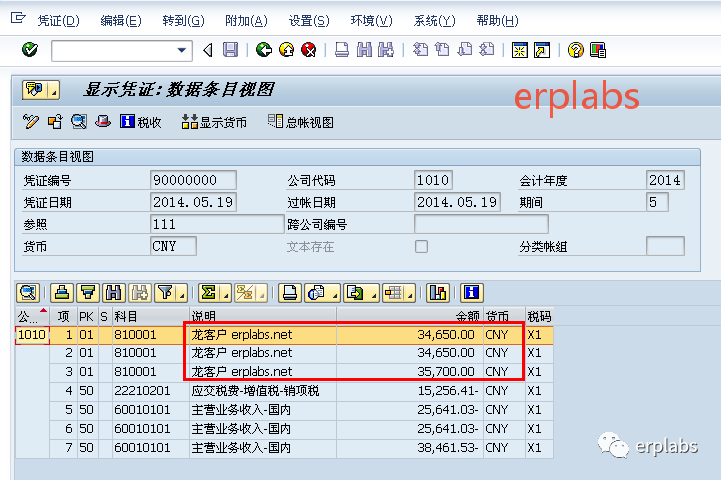Open the 附加(A) menu

246,21
